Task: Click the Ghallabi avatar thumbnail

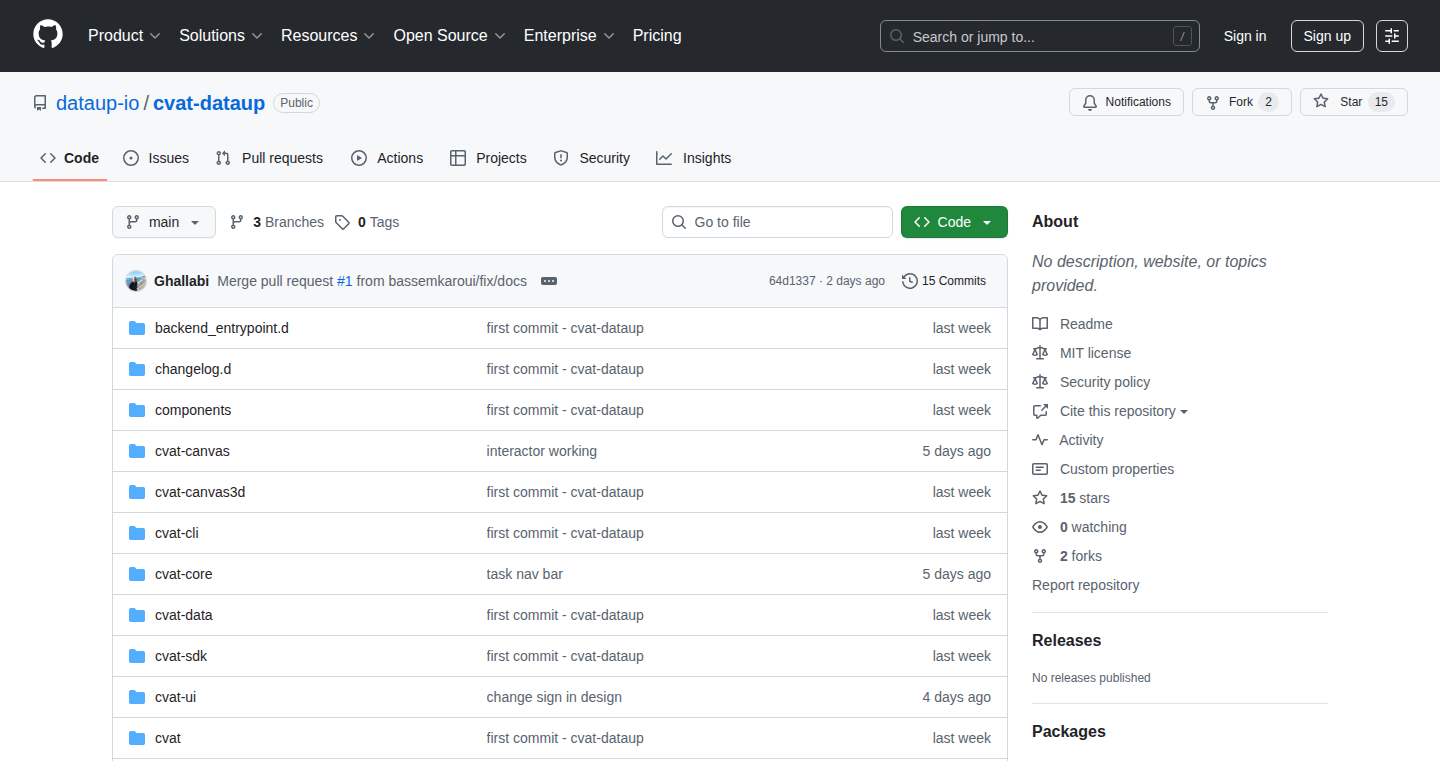Action: pyautogui.click(x=136, y=281)
